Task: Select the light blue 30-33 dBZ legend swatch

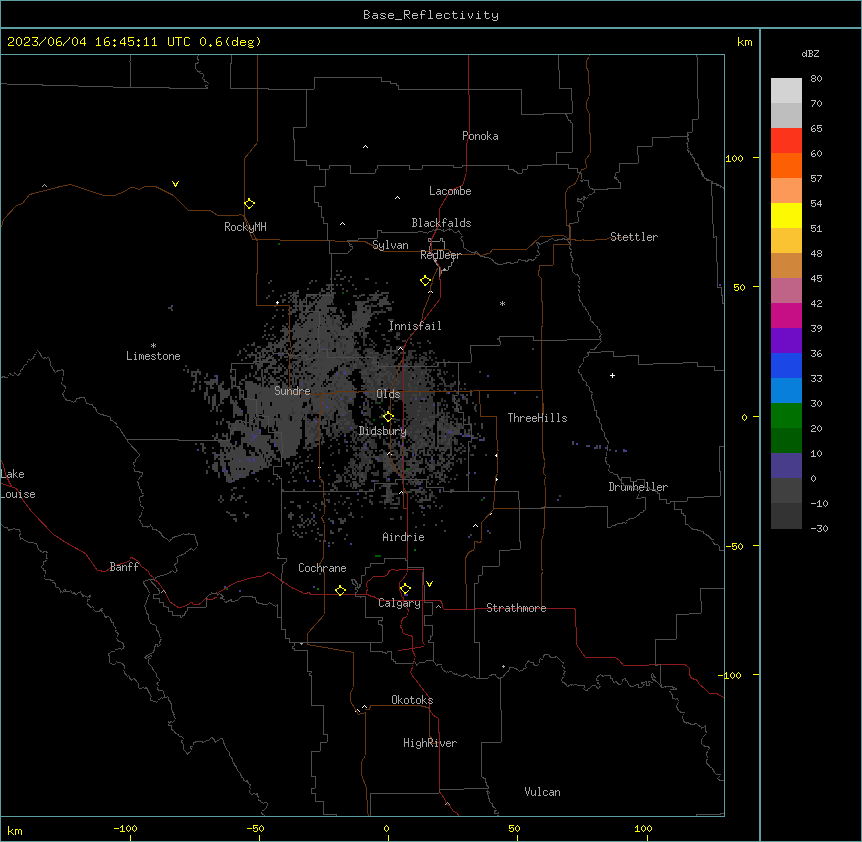Action: click(786, 391)
